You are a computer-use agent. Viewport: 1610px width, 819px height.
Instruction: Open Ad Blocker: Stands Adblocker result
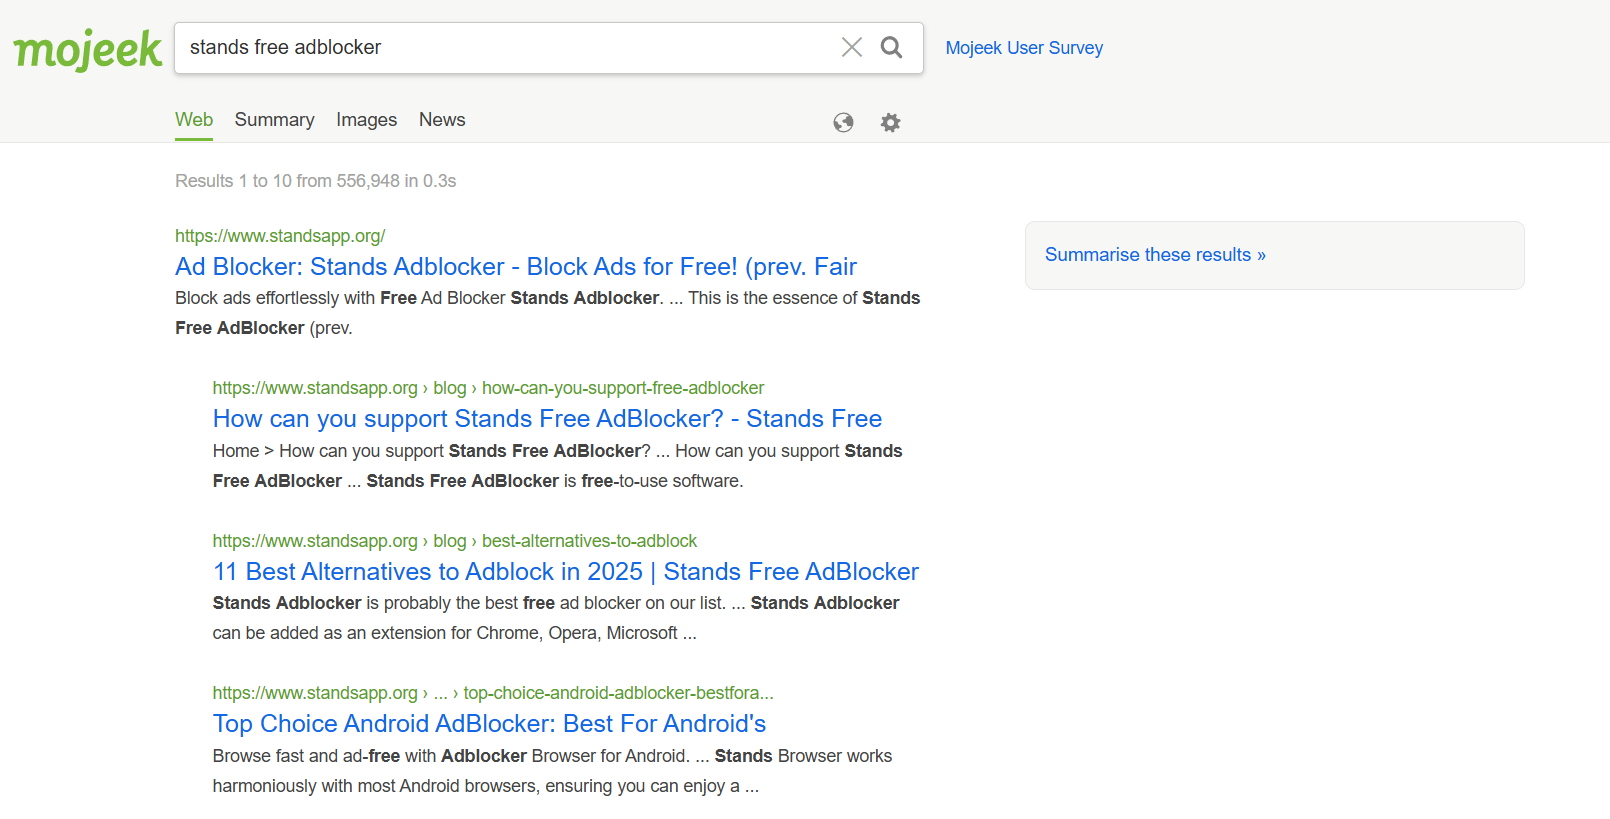(x=515, y=267)
